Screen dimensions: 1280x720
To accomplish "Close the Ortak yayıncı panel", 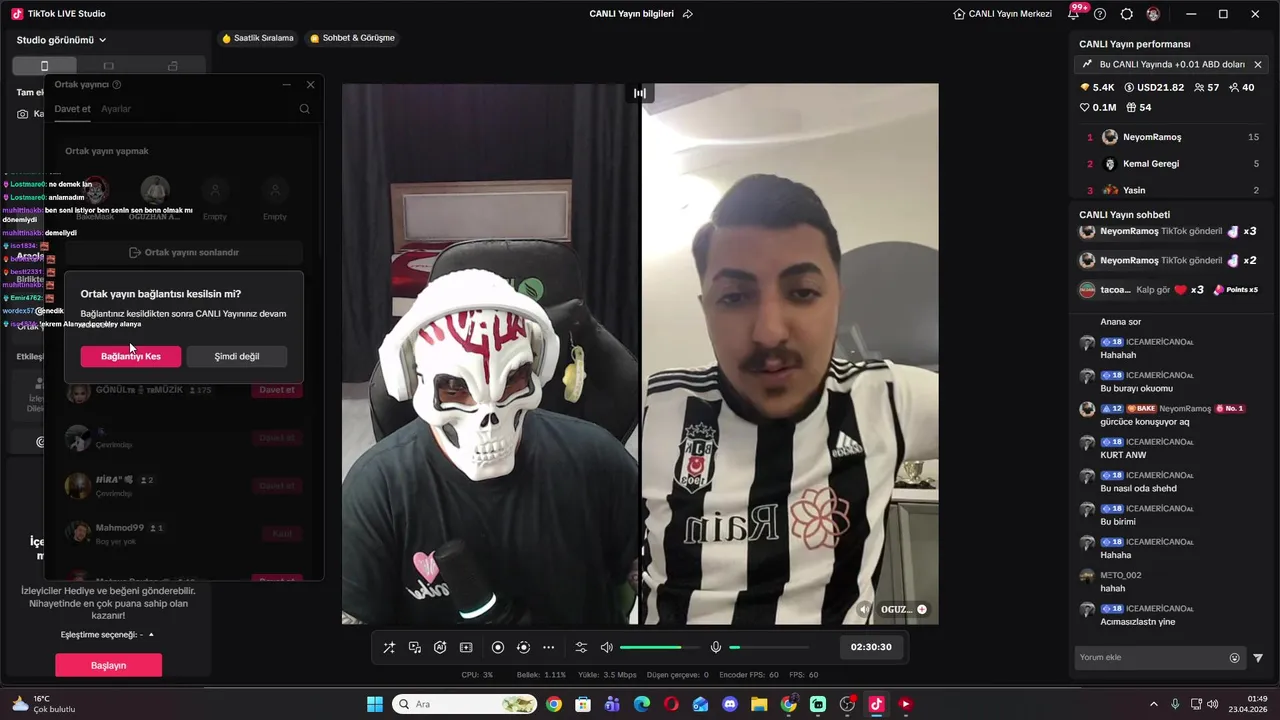I will 310,85.
